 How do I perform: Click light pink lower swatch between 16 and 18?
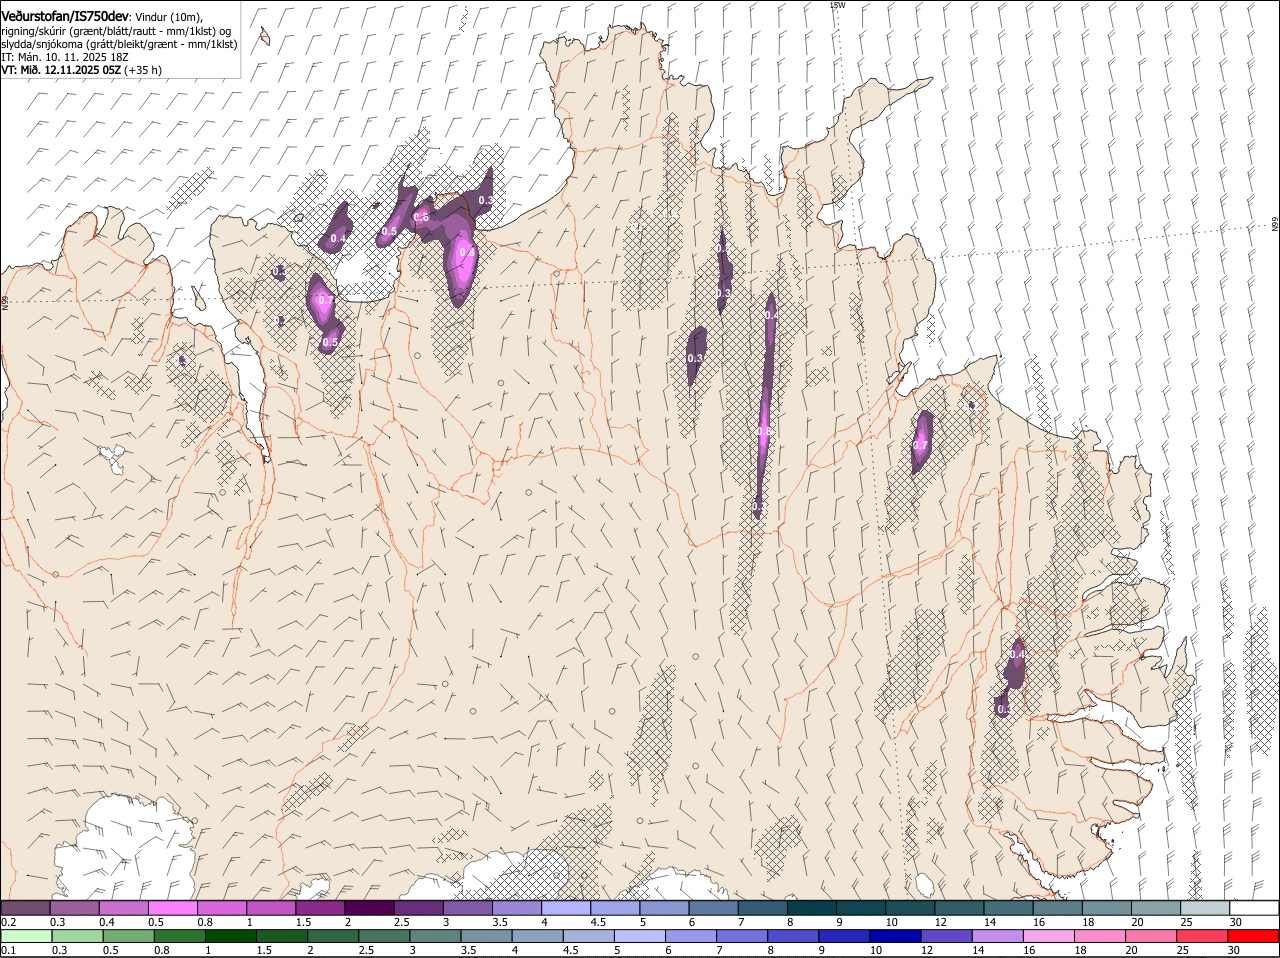click(x=1048, y=936)
